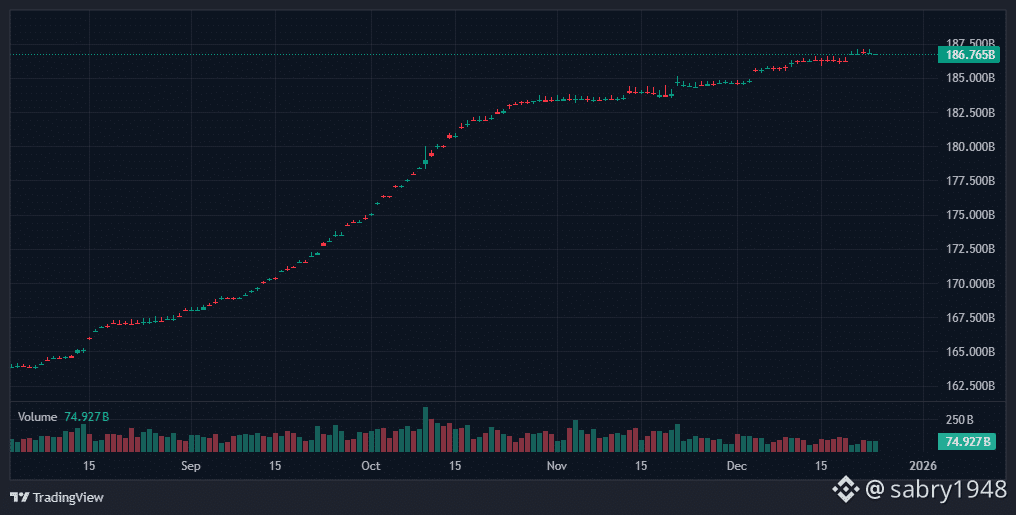Click the 177.500B price axis label
Image resolution: width=1016 pixels, height=515 pixels.
click(970, 180)
